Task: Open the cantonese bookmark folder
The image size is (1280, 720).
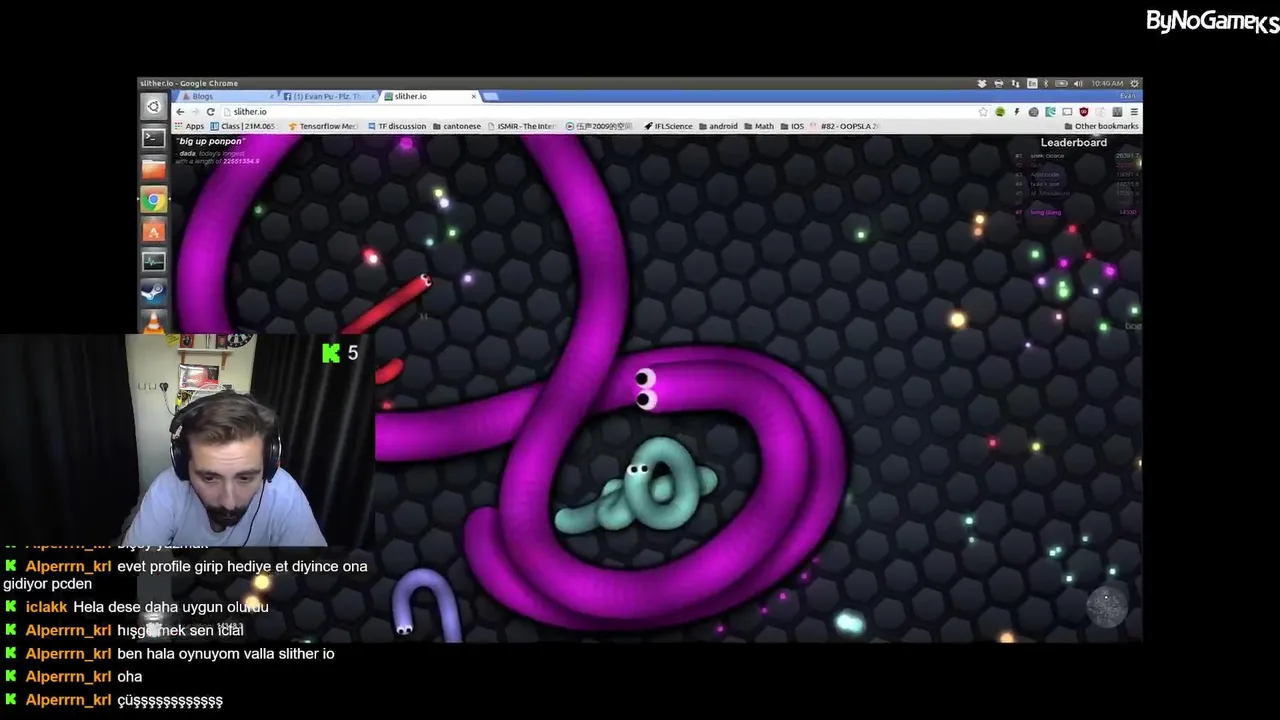Action: point(457,126)
